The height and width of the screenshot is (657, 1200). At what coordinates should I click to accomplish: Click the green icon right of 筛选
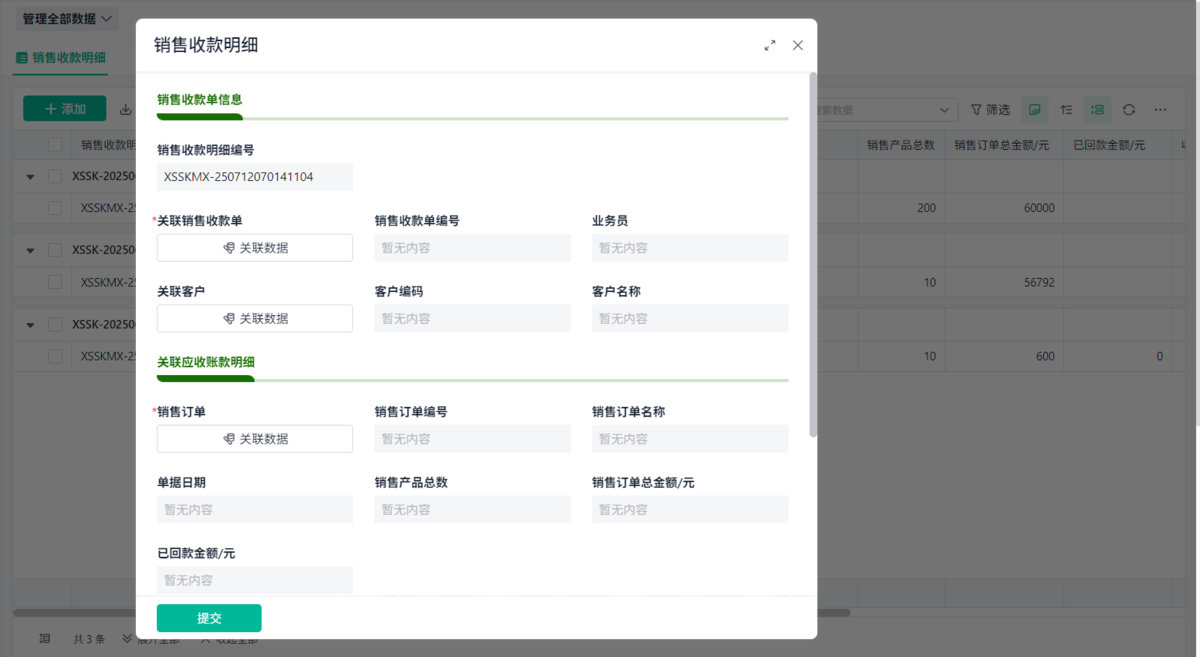tap(1035, 109)
